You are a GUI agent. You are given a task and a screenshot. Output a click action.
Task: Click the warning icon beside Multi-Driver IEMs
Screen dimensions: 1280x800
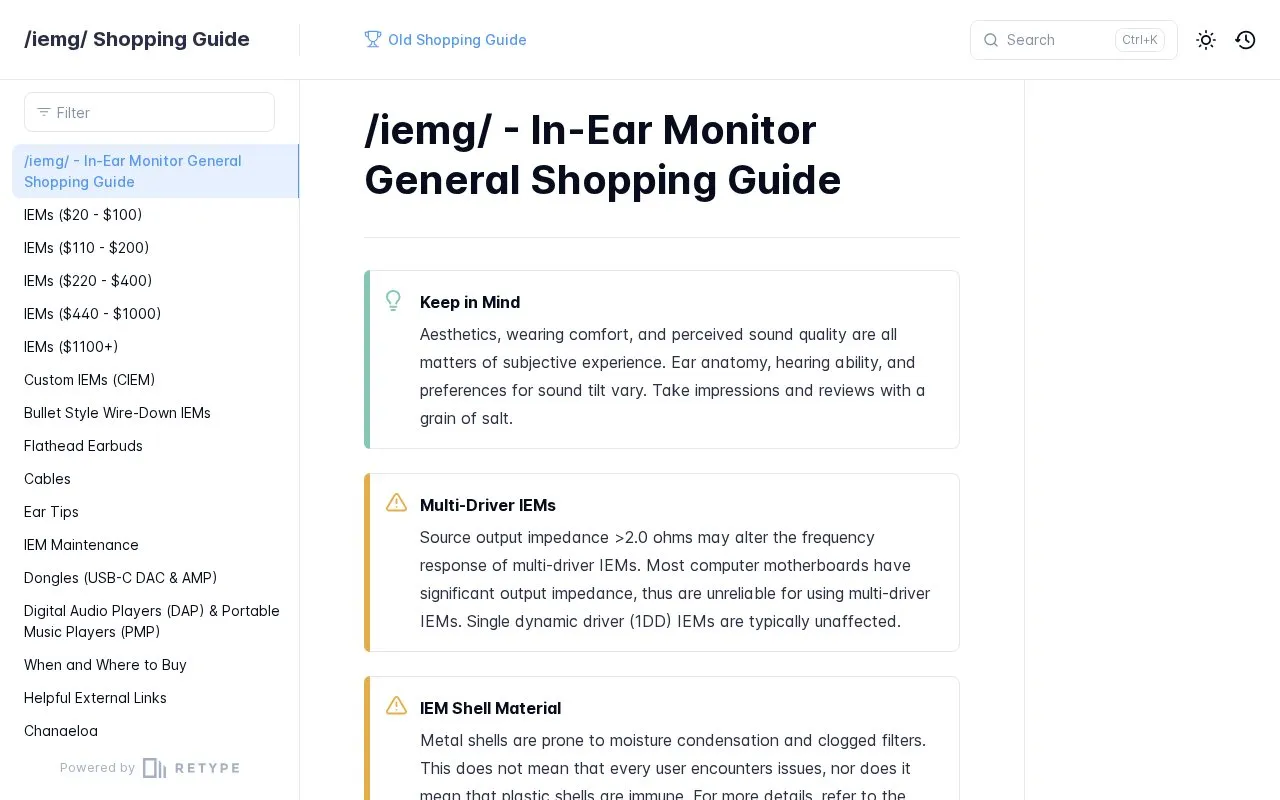396,503
